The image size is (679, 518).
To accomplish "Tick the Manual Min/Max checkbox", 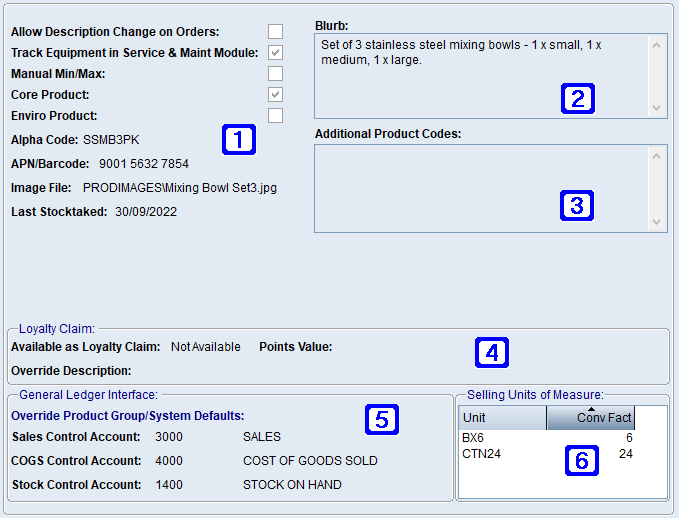I will pos(275,74).
